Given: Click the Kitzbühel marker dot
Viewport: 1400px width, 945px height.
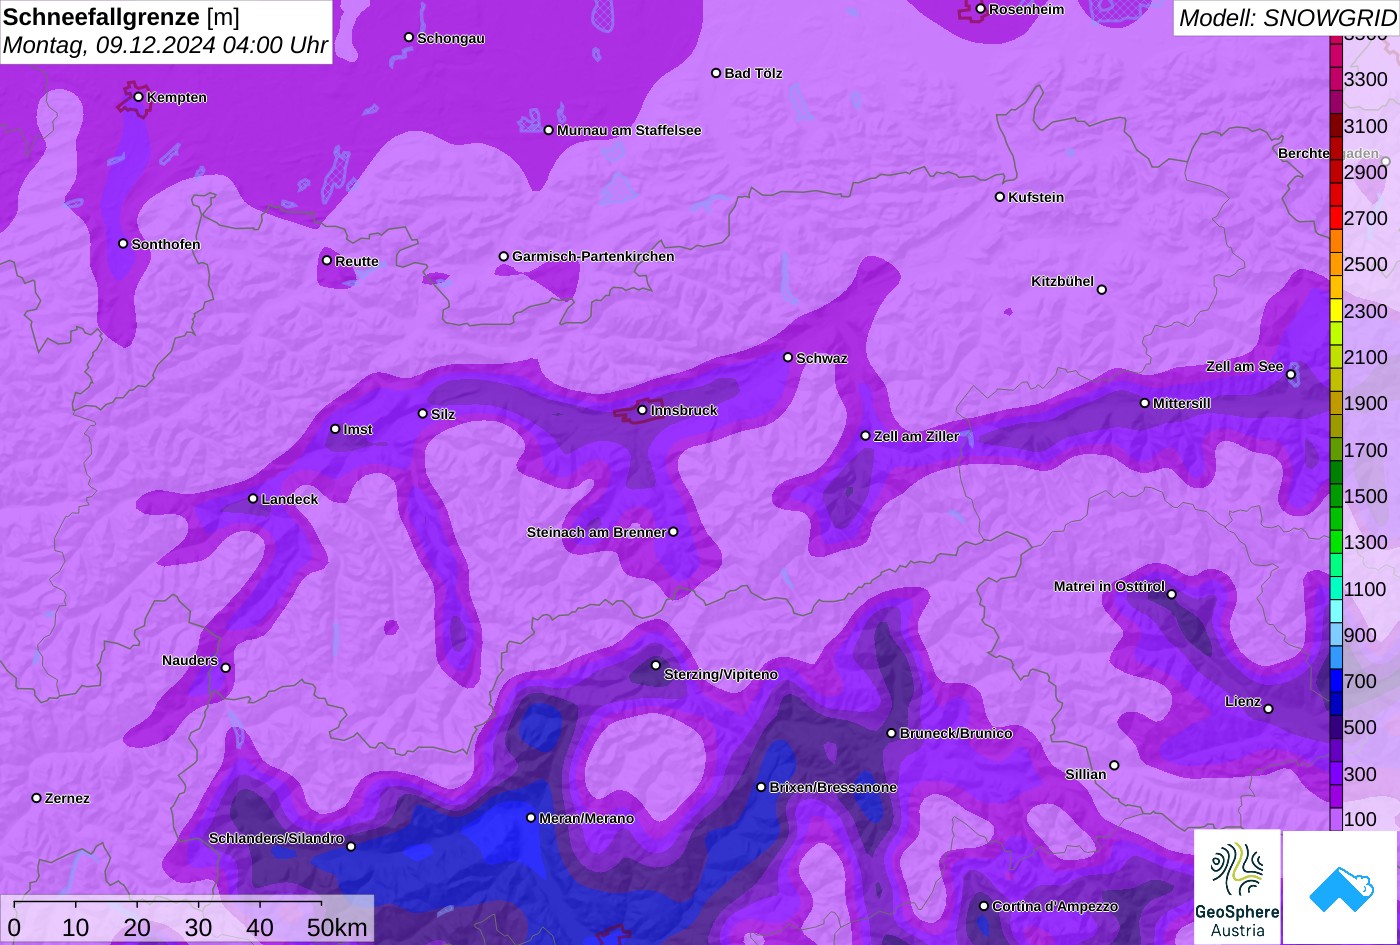Looking at the screenshot, I should coord(1102,290).
